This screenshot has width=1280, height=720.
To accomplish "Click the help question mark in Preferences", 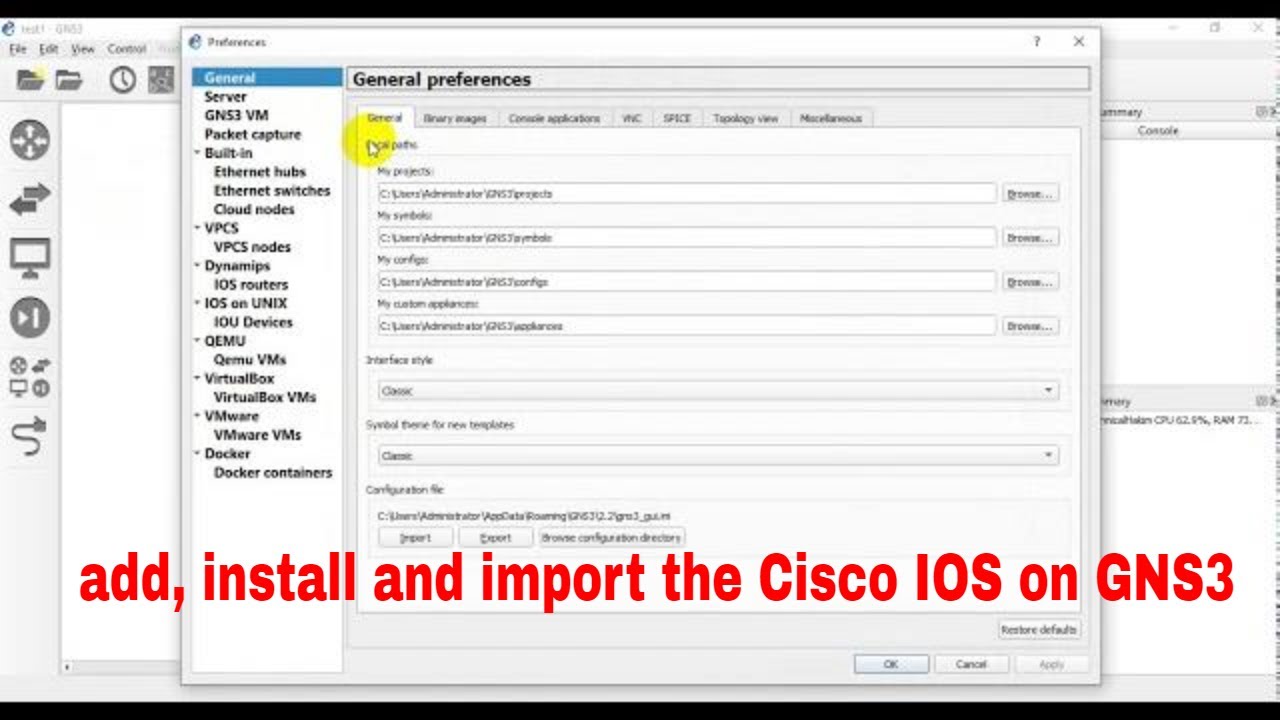I will [x=1037, y=42].
